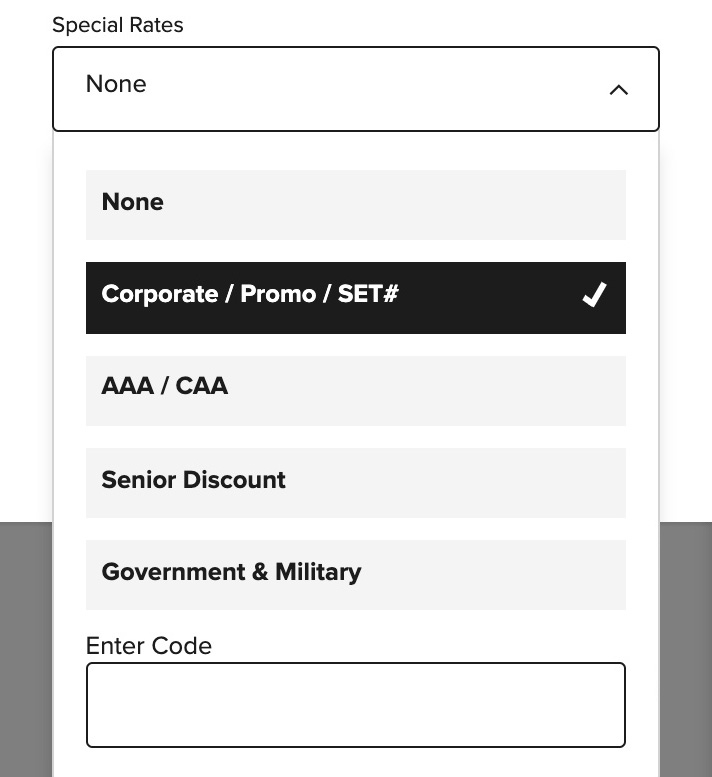Click the Military word in Government option

(318, 572)
